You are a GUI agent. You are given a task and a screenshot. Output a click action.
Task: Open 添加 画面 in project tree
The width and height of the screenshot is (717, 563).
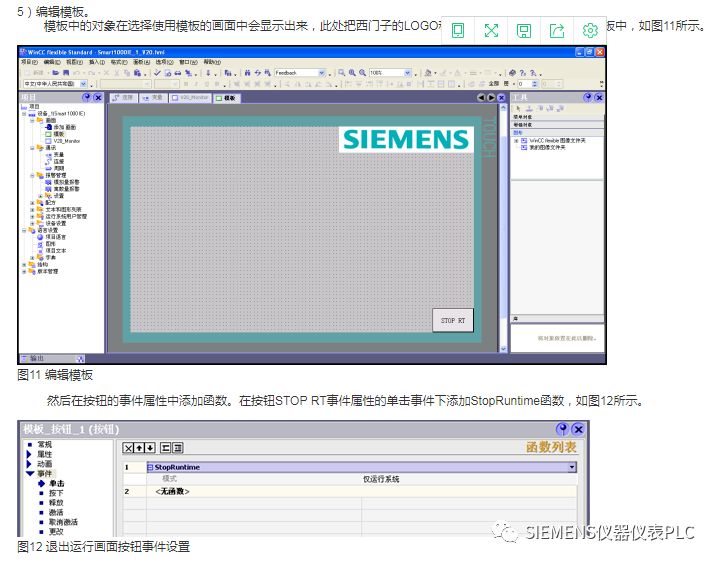tap(64, 127)
